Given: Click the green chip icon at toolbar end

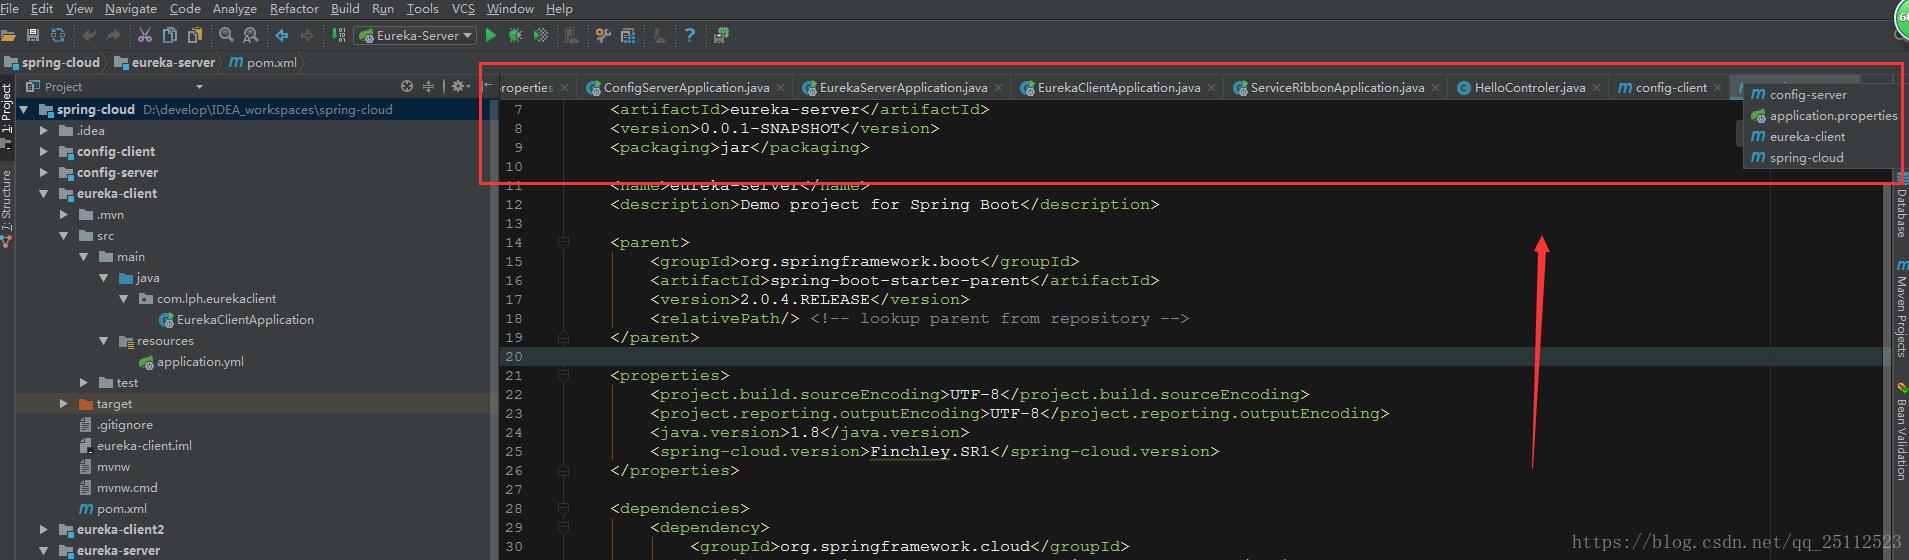Looking at the screenshot, I should pyautogui.click(x=721, y=35).
